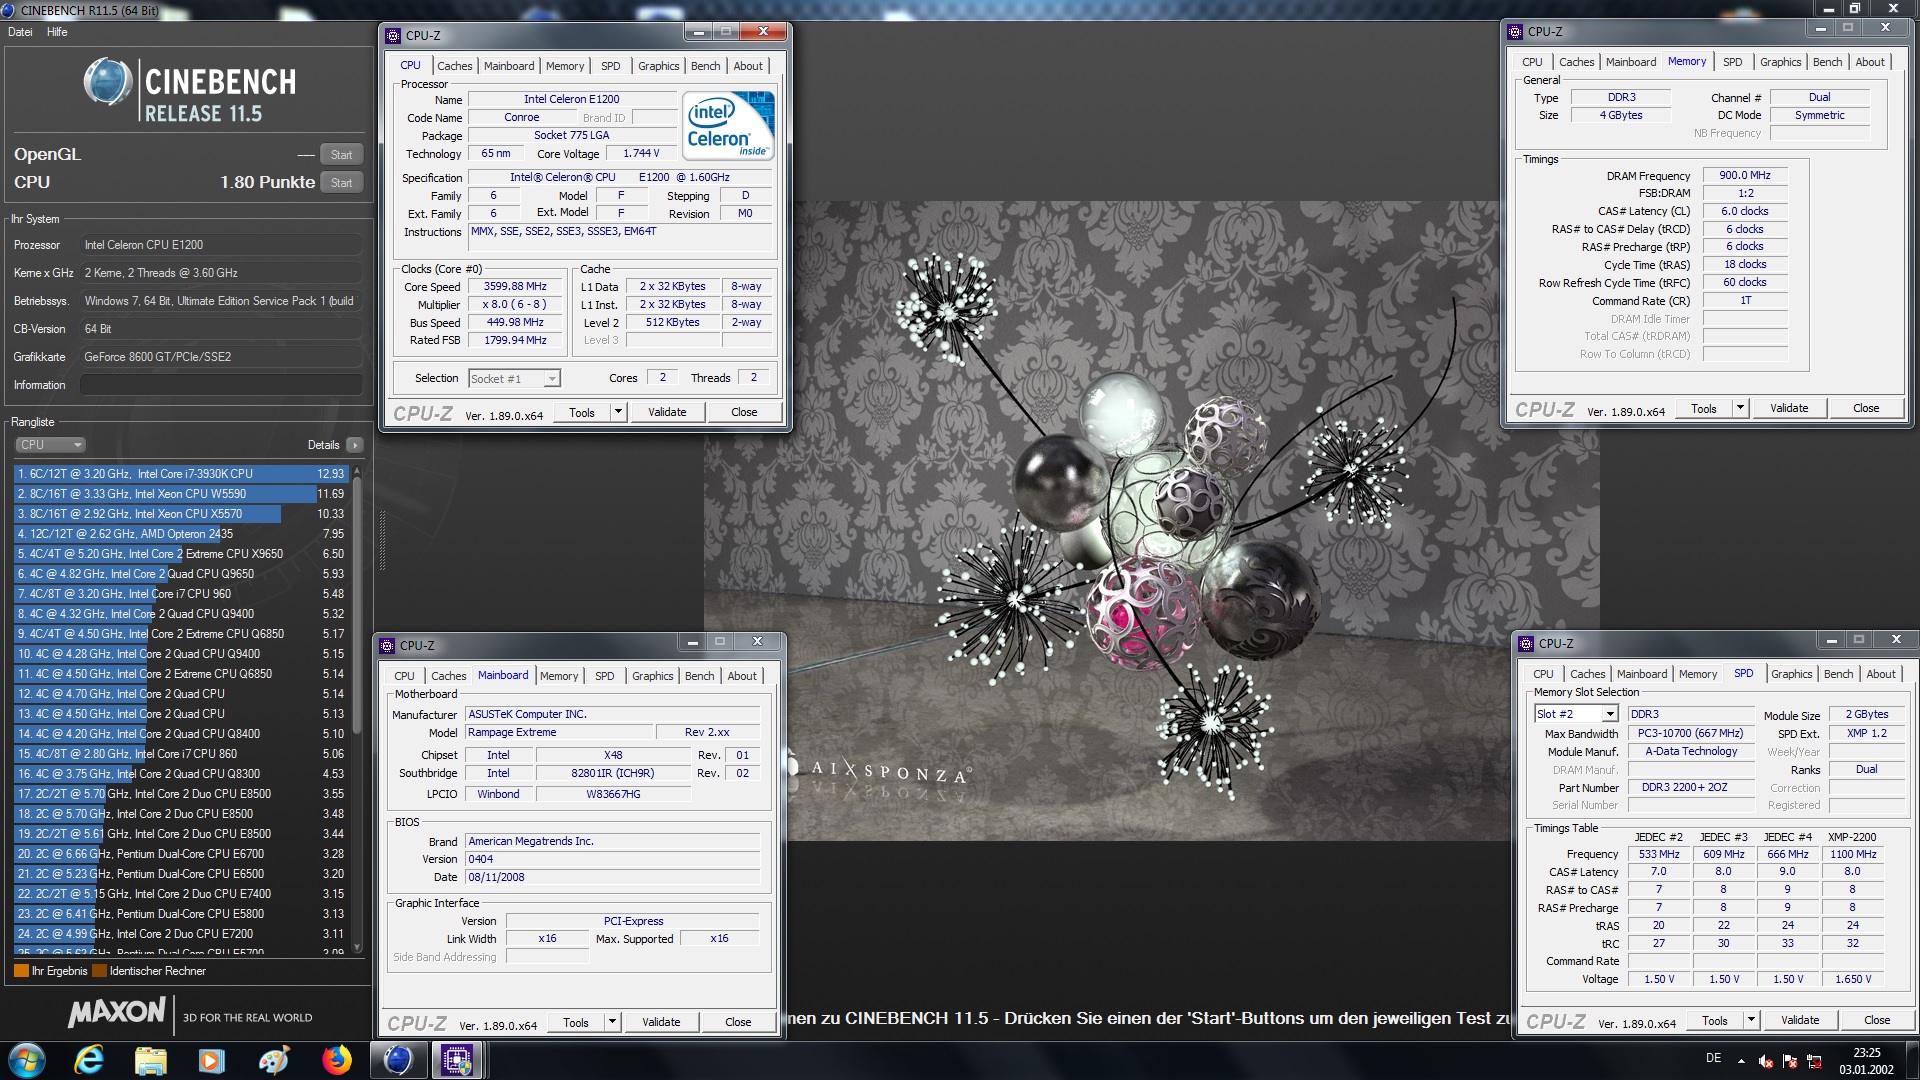Screen dimensions: 1920x1080
Task: Click the CPU-Z title icon in the Memory window
Action: click(x=1516, y=32)
